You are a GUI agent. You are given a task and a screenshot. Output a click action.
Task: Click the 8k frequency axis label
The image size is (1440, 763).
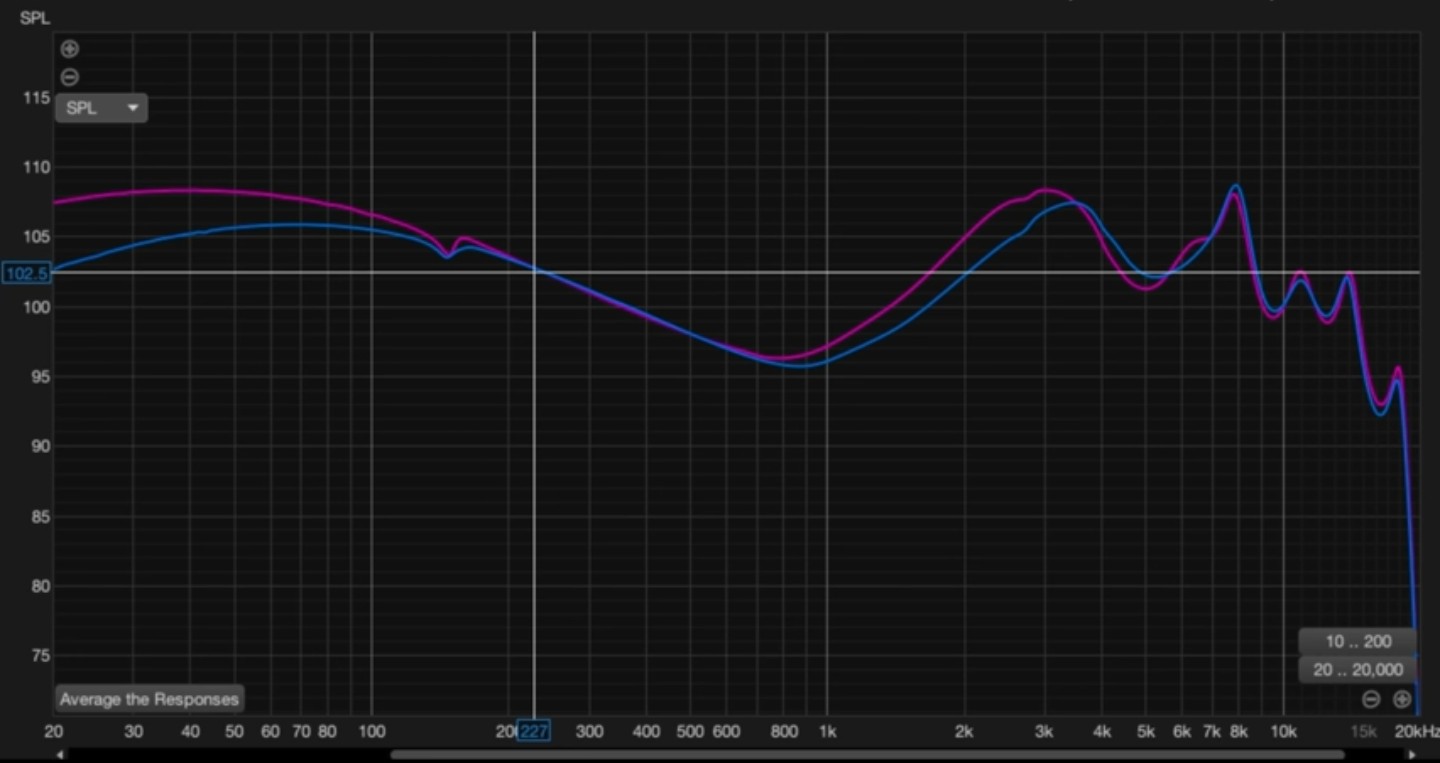pyautogui.click(x=1239, y=731)
